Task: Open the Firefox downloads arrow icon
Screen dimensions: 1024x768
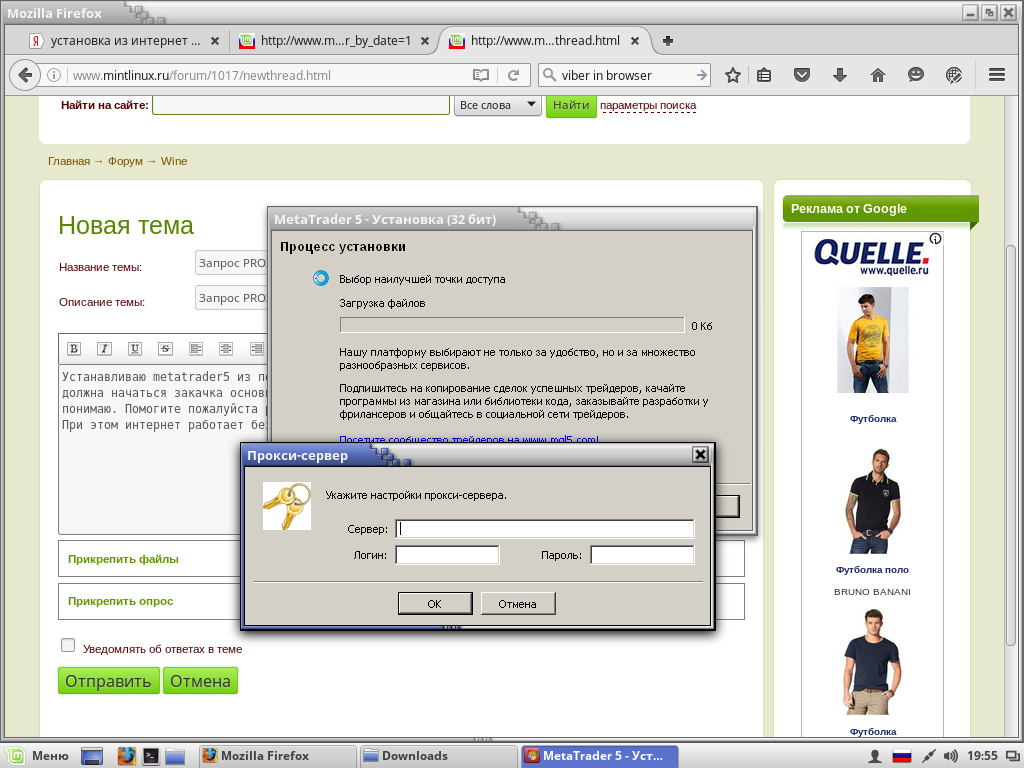Action: point(840,75)
